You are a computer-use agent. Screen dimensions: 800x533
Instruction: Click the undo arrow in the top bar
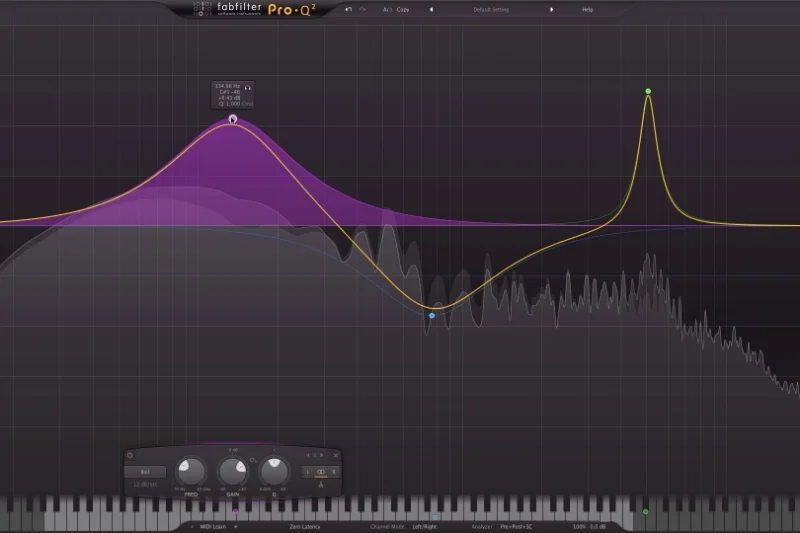pos(348,9)
